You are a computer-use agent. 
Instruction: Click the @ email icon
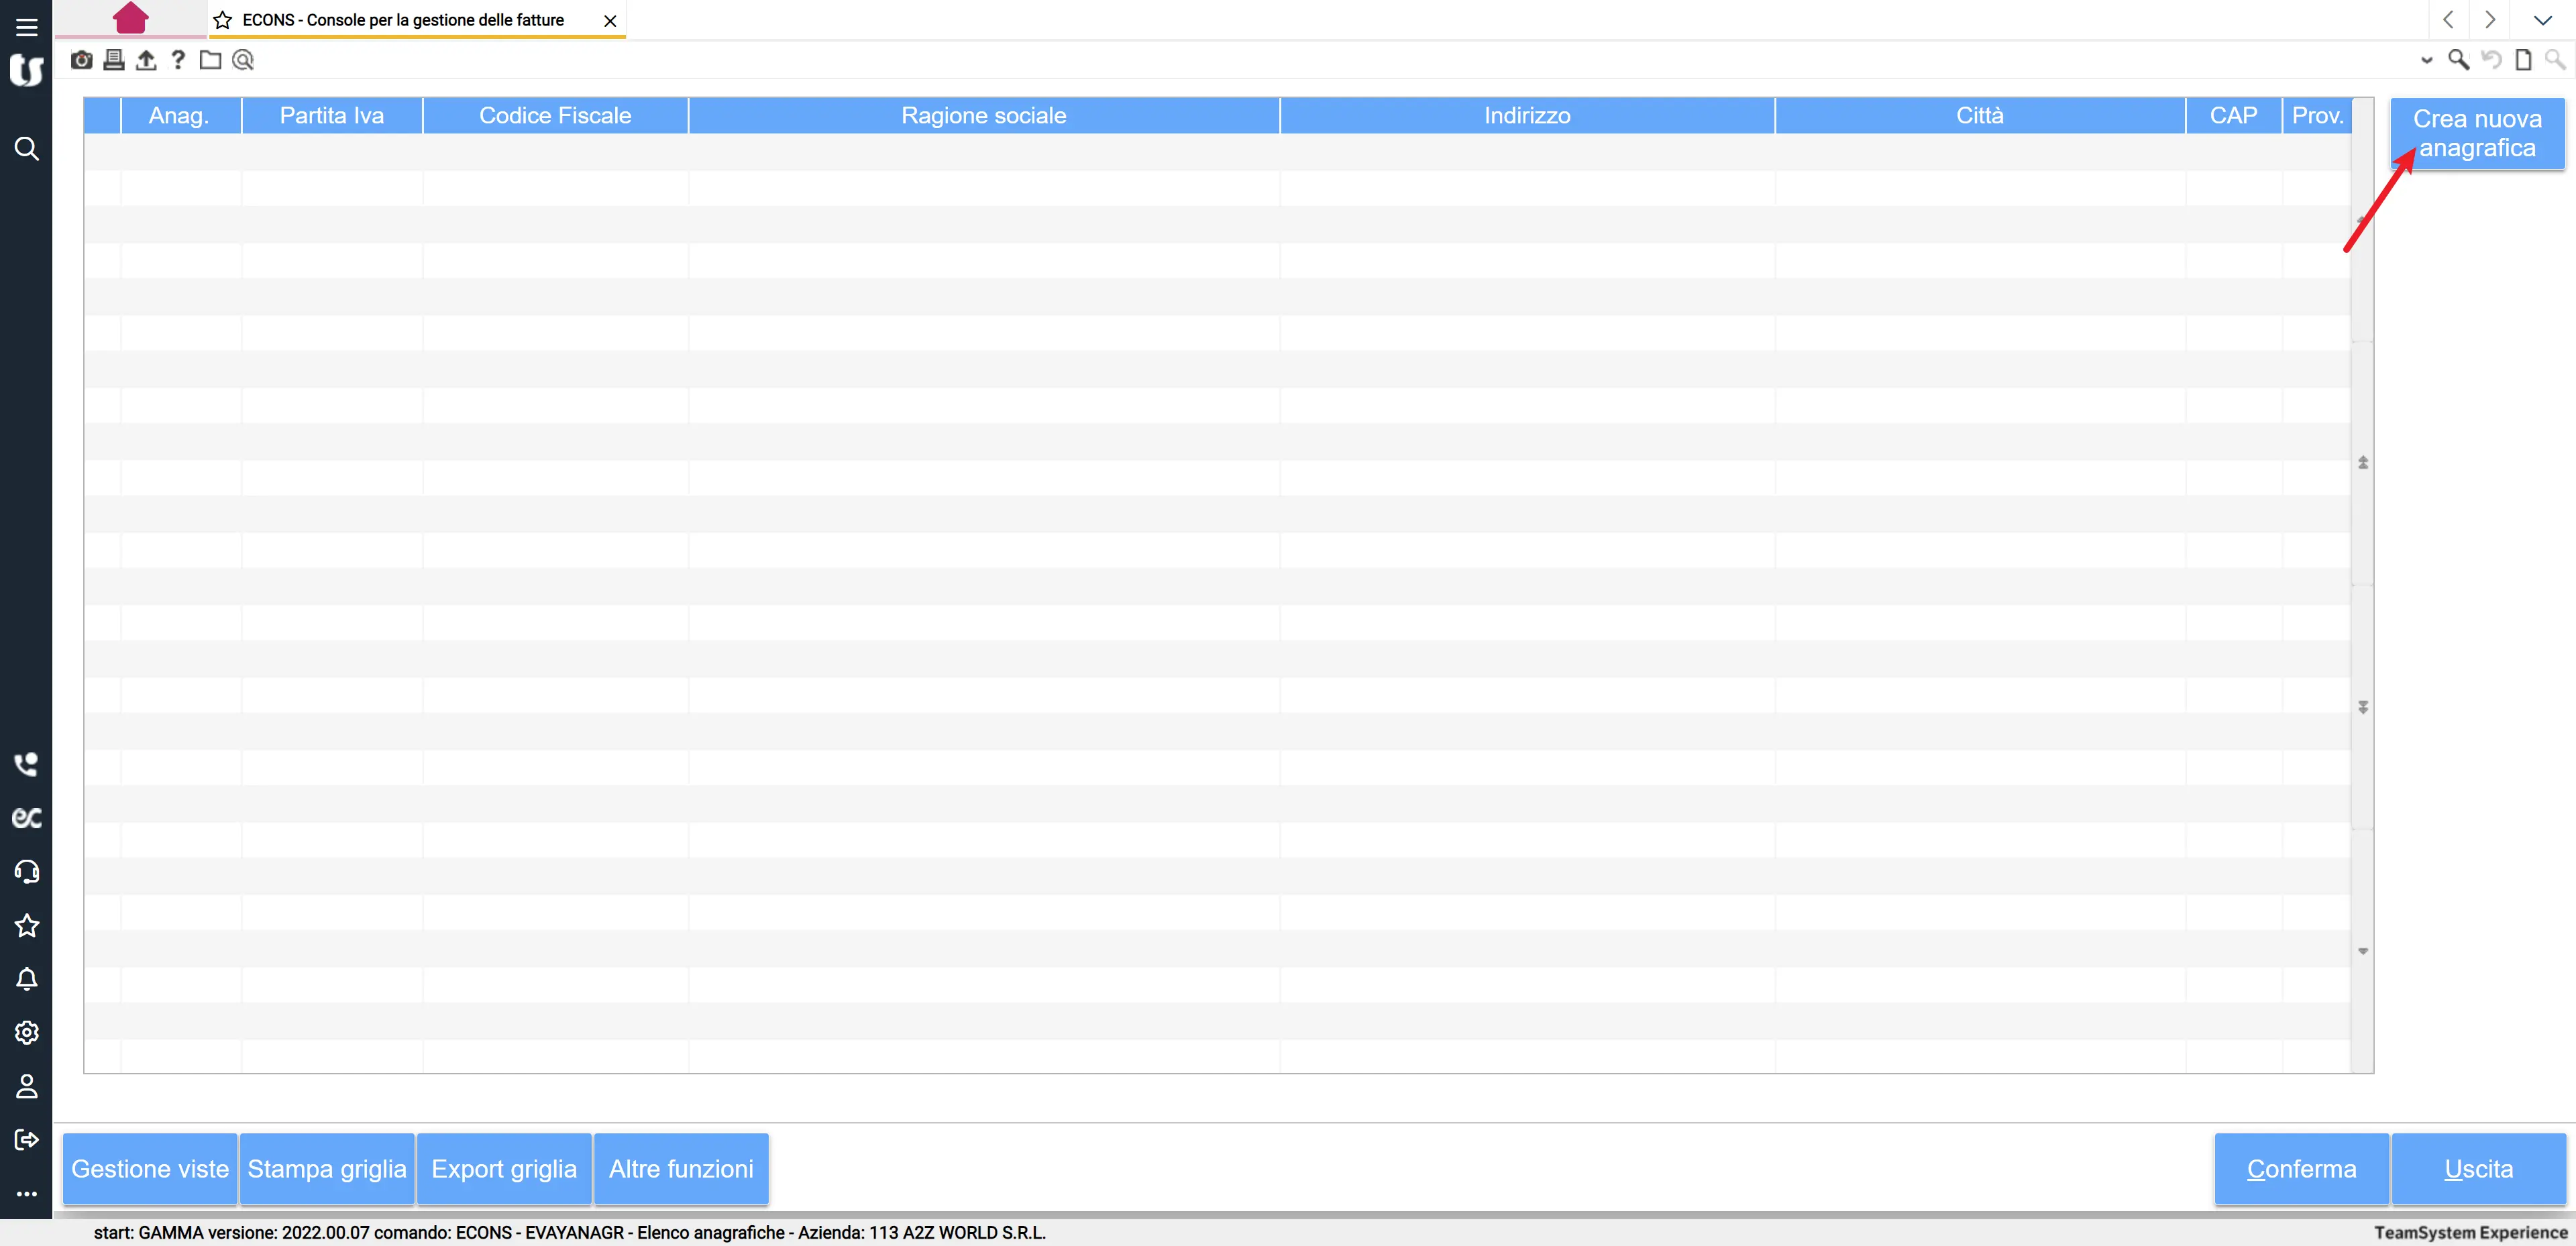pyautogui.click(x=243, y=60)
